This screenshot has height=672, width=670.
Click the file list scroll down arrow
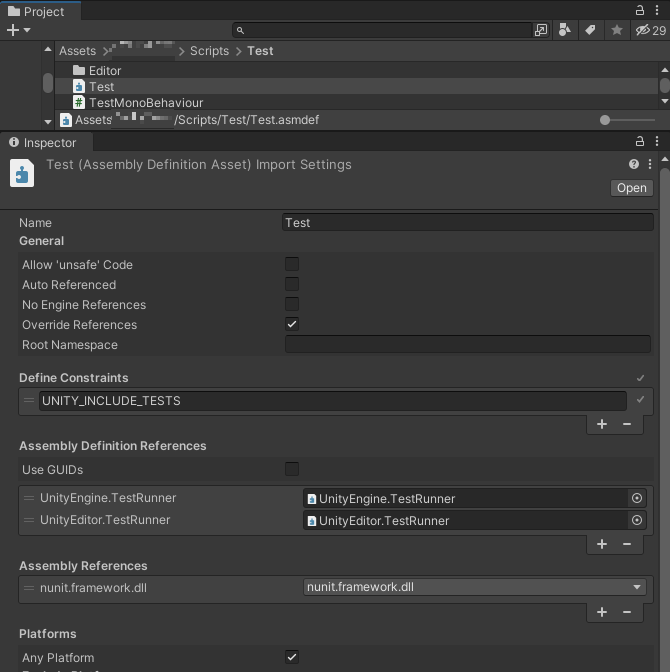665,101
